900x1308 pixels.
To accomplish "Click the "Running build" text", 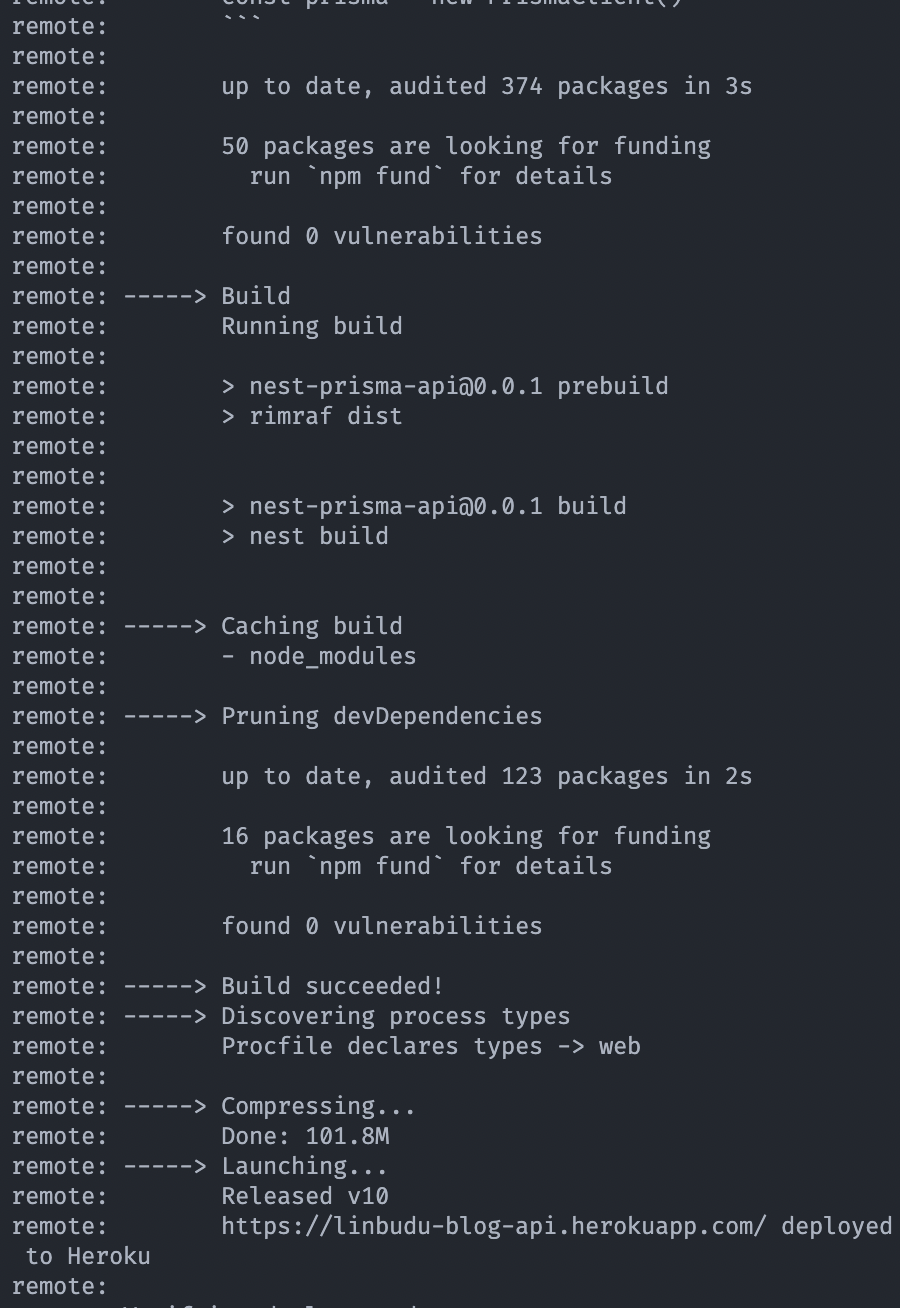I will (311, 326).
